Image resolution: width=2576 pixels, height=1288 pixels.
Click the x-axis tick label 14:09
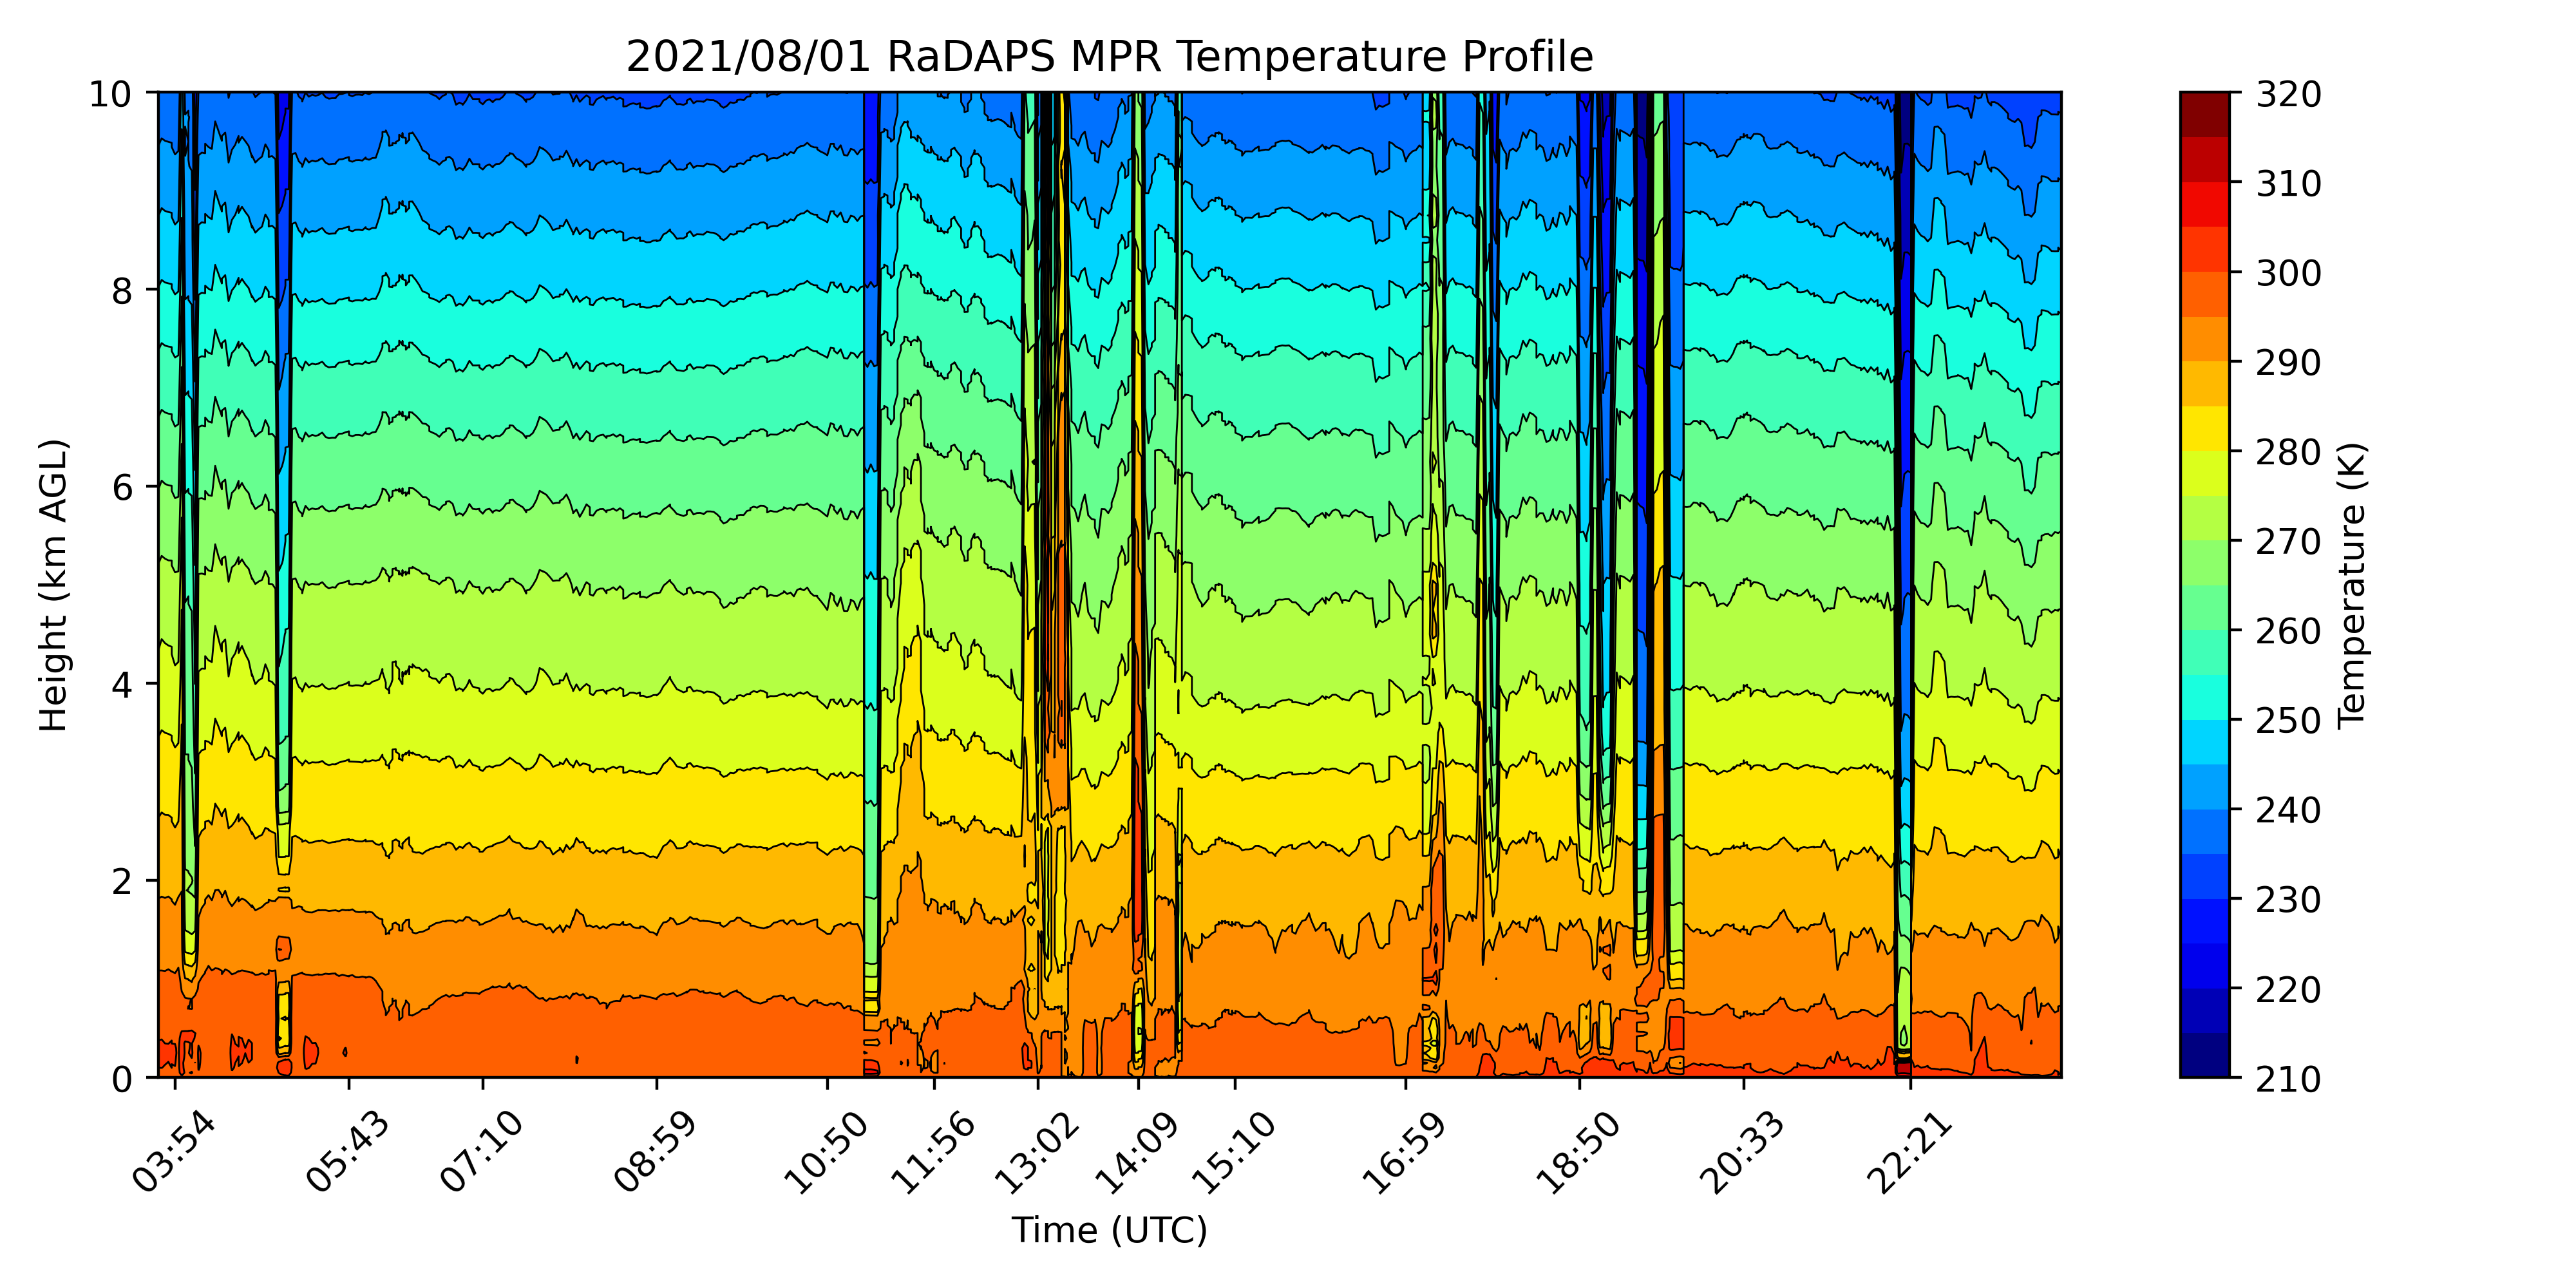tap(1137, 1152)
